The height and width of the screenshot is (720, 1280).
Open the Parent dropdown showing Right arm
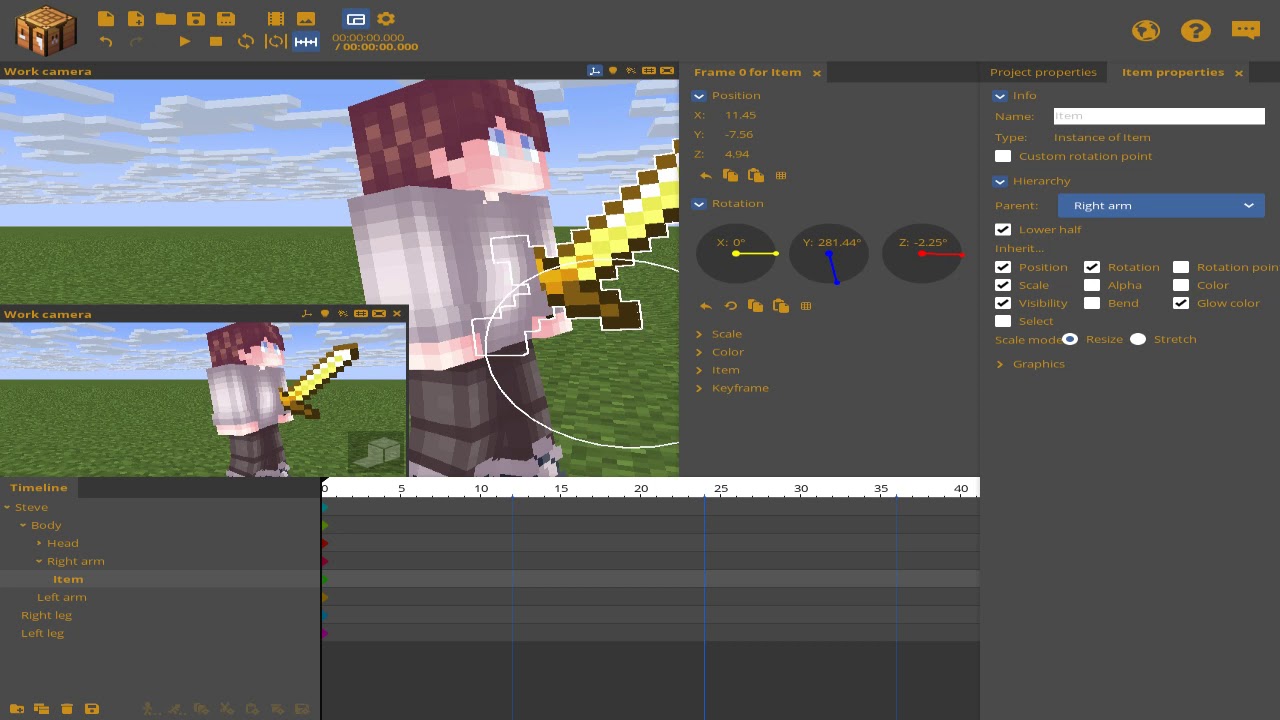click(x=1161, y=205)
